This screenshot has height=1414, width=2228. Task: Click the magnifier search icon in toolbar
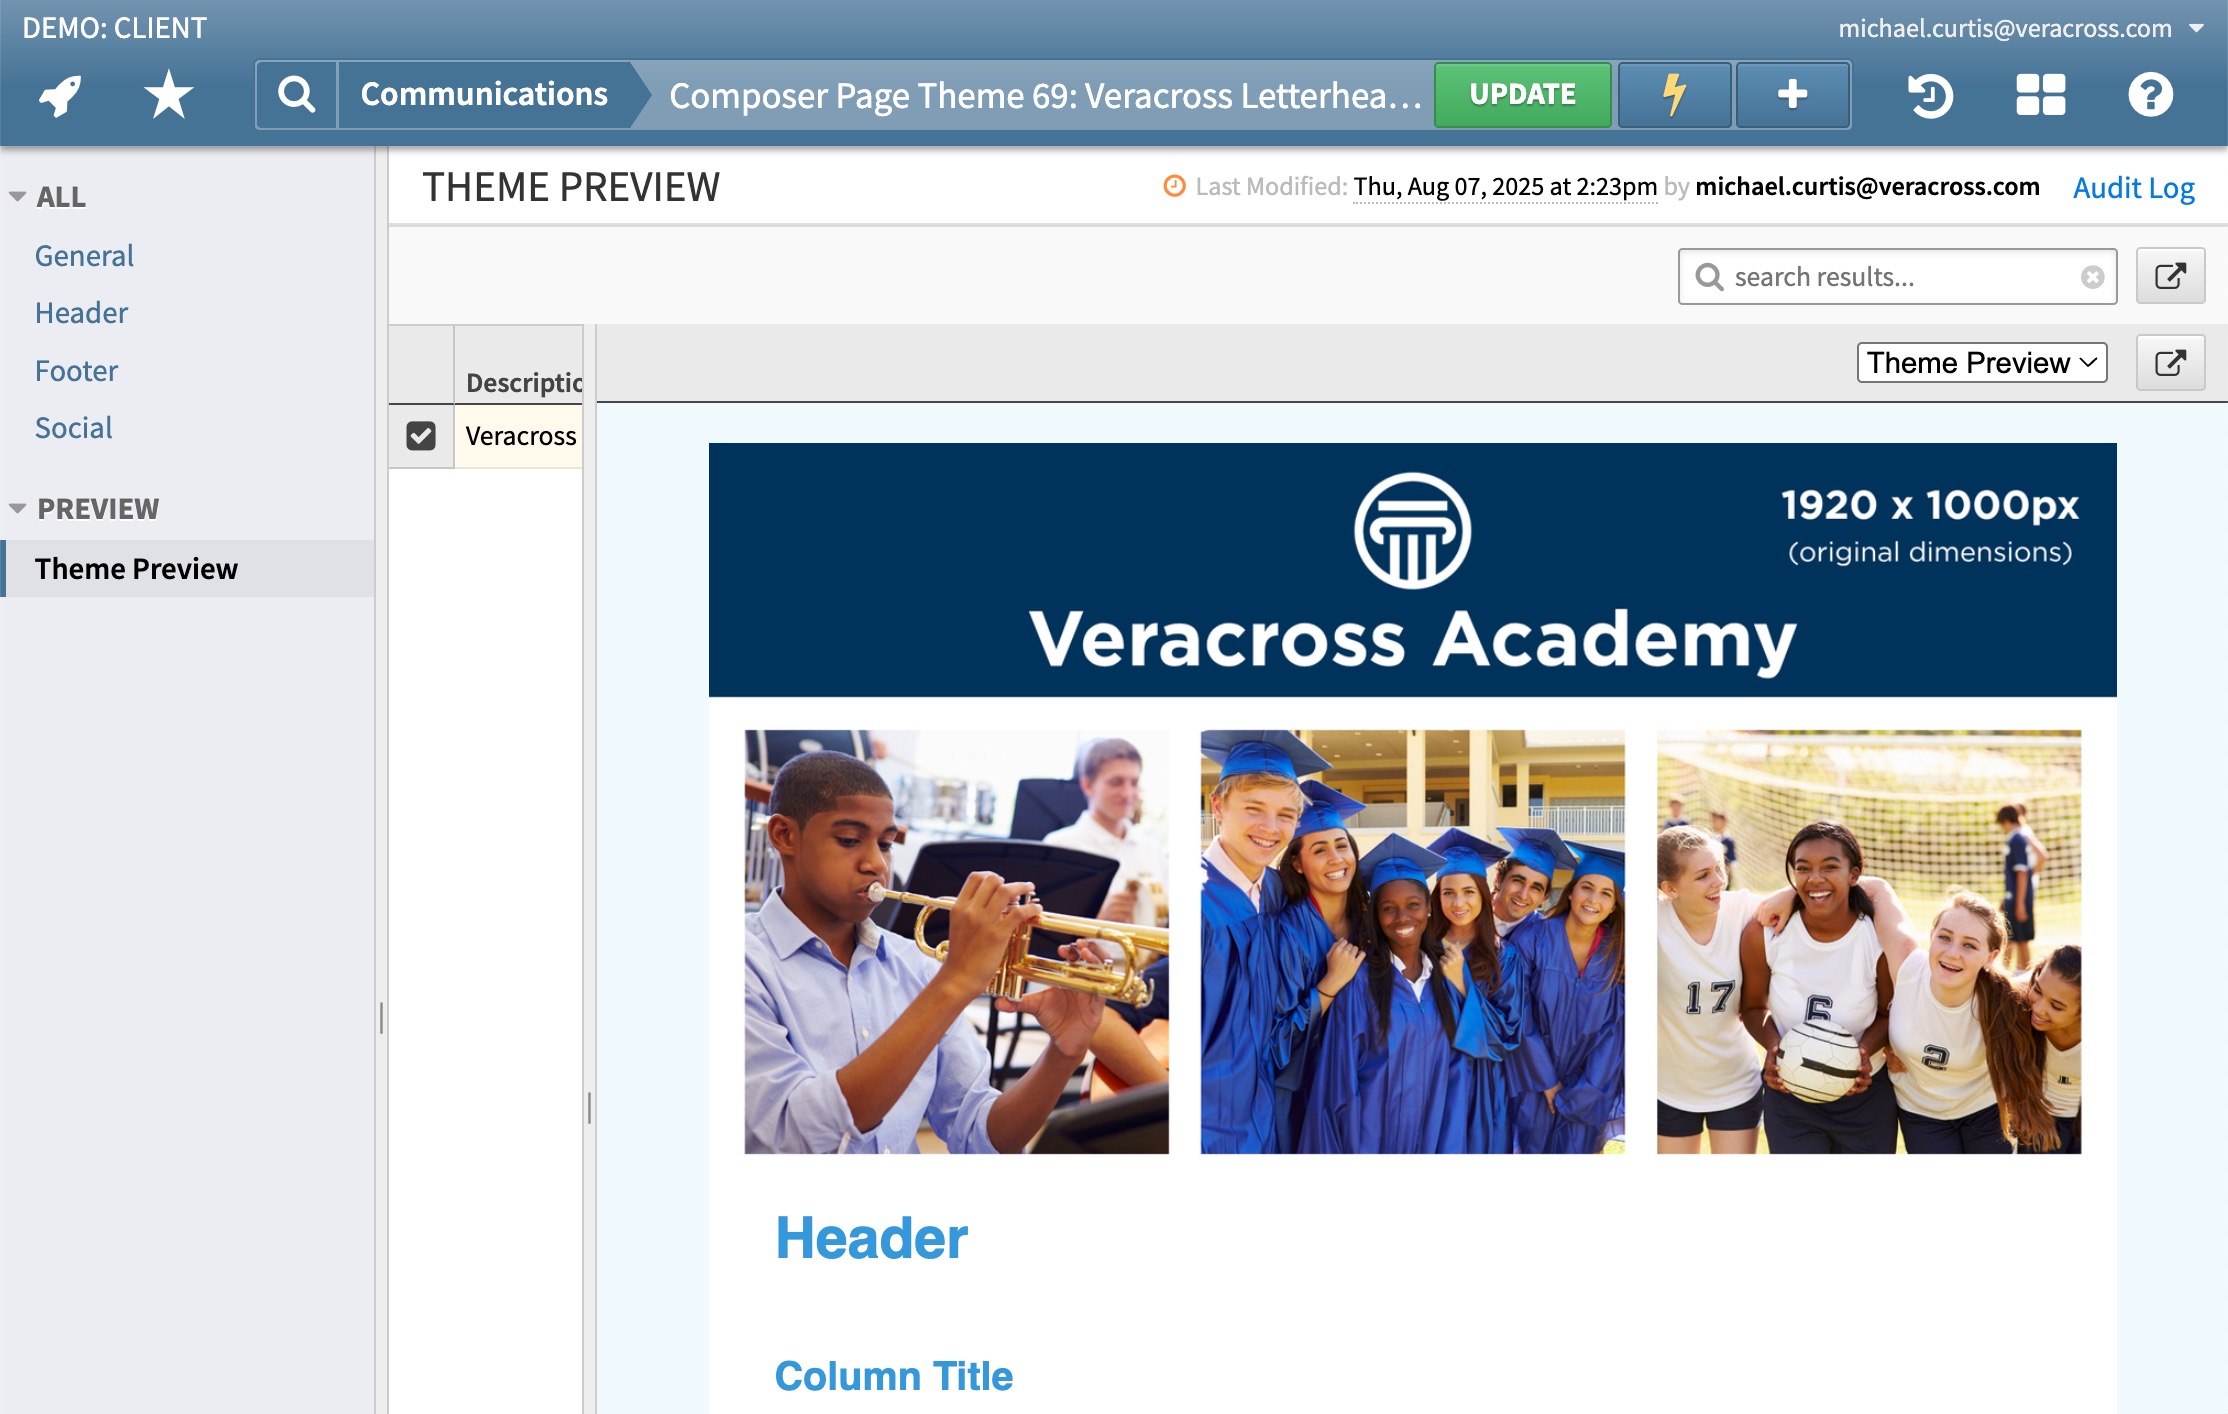pyautogui.click(x=296, y=95)
